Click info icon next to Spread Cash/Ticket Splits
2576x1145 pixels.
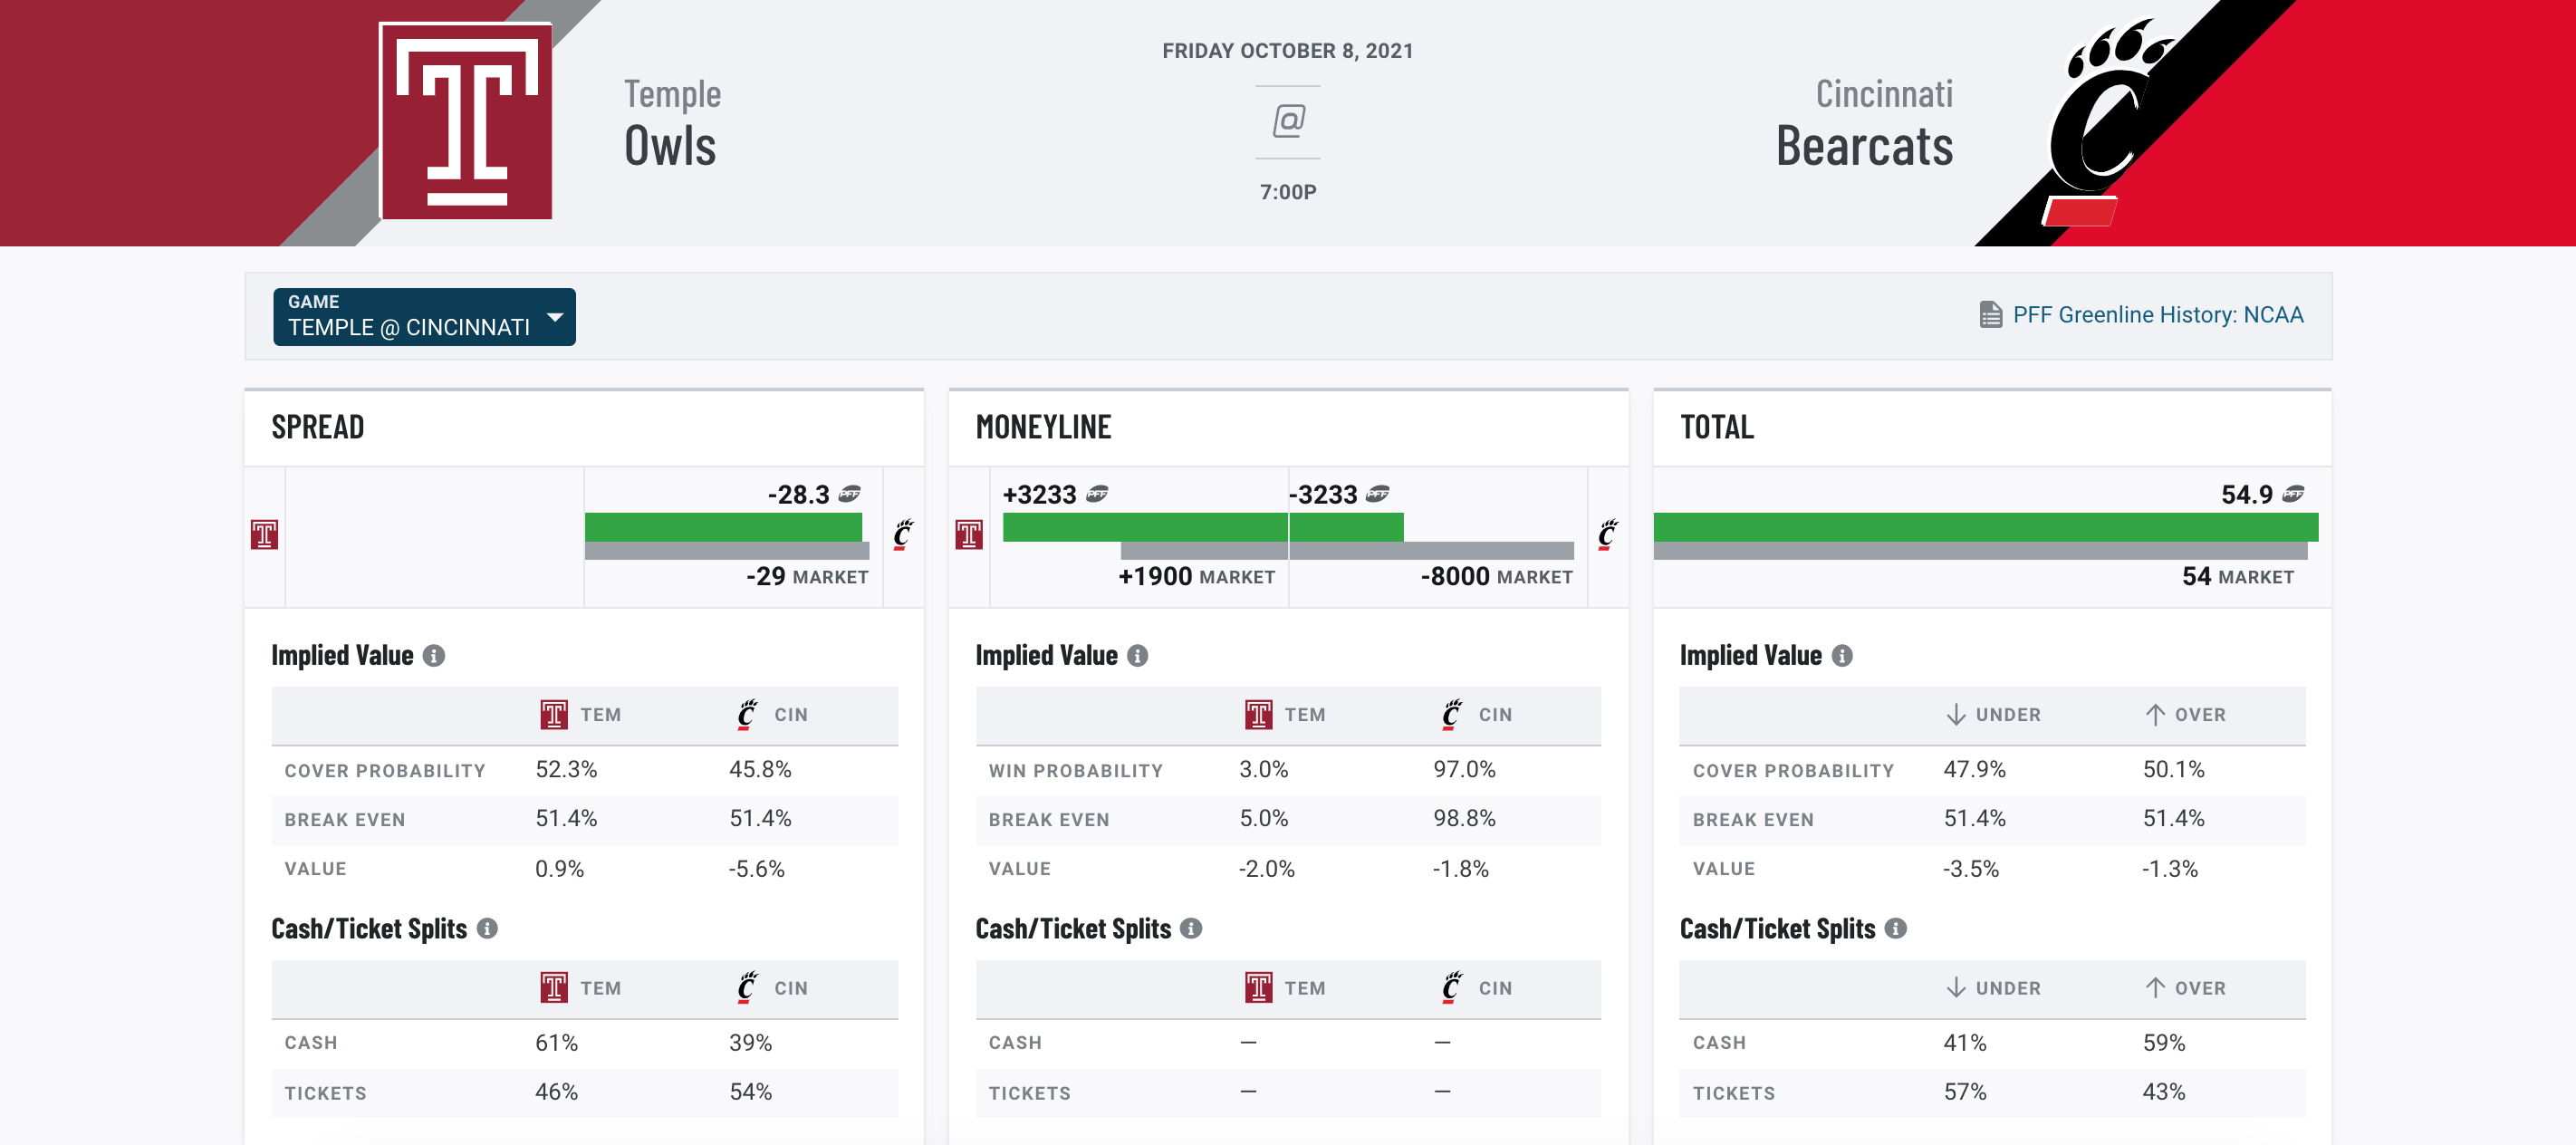point(487,929)
